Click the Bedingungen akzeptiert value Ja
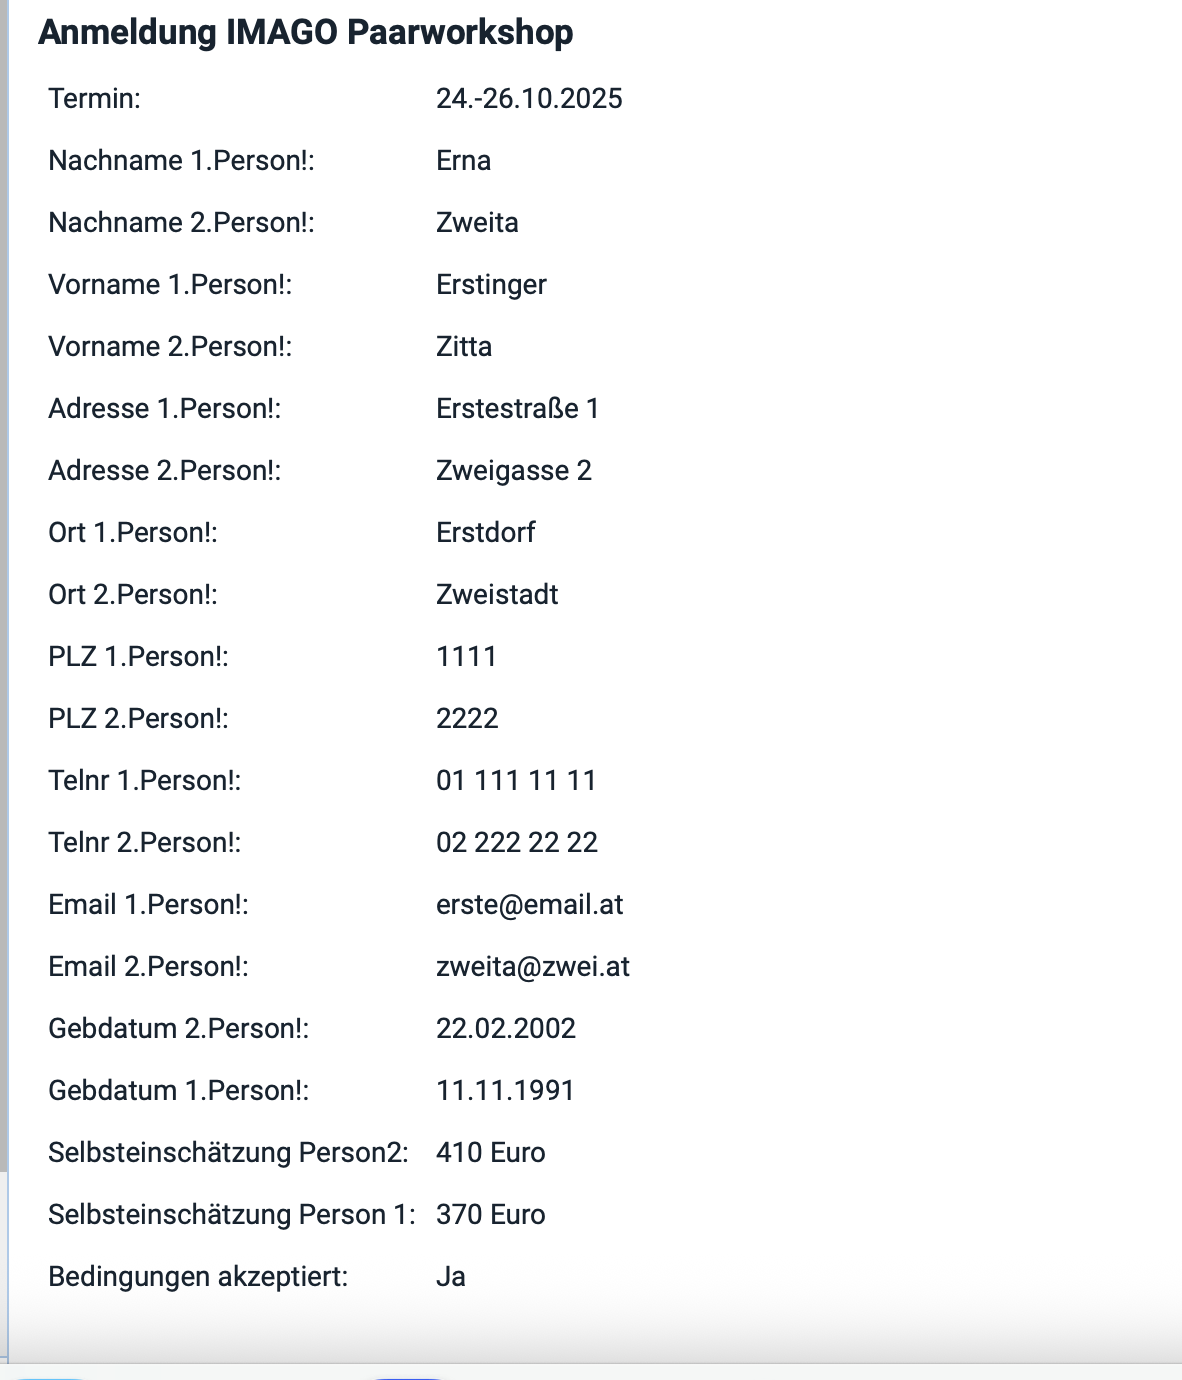 [451, 1276]
